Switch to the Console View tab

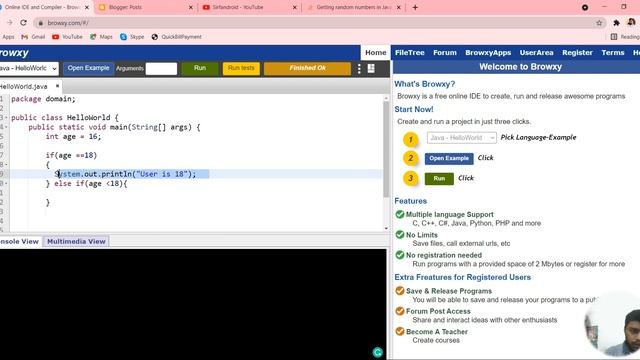click(x=20, y=242)
